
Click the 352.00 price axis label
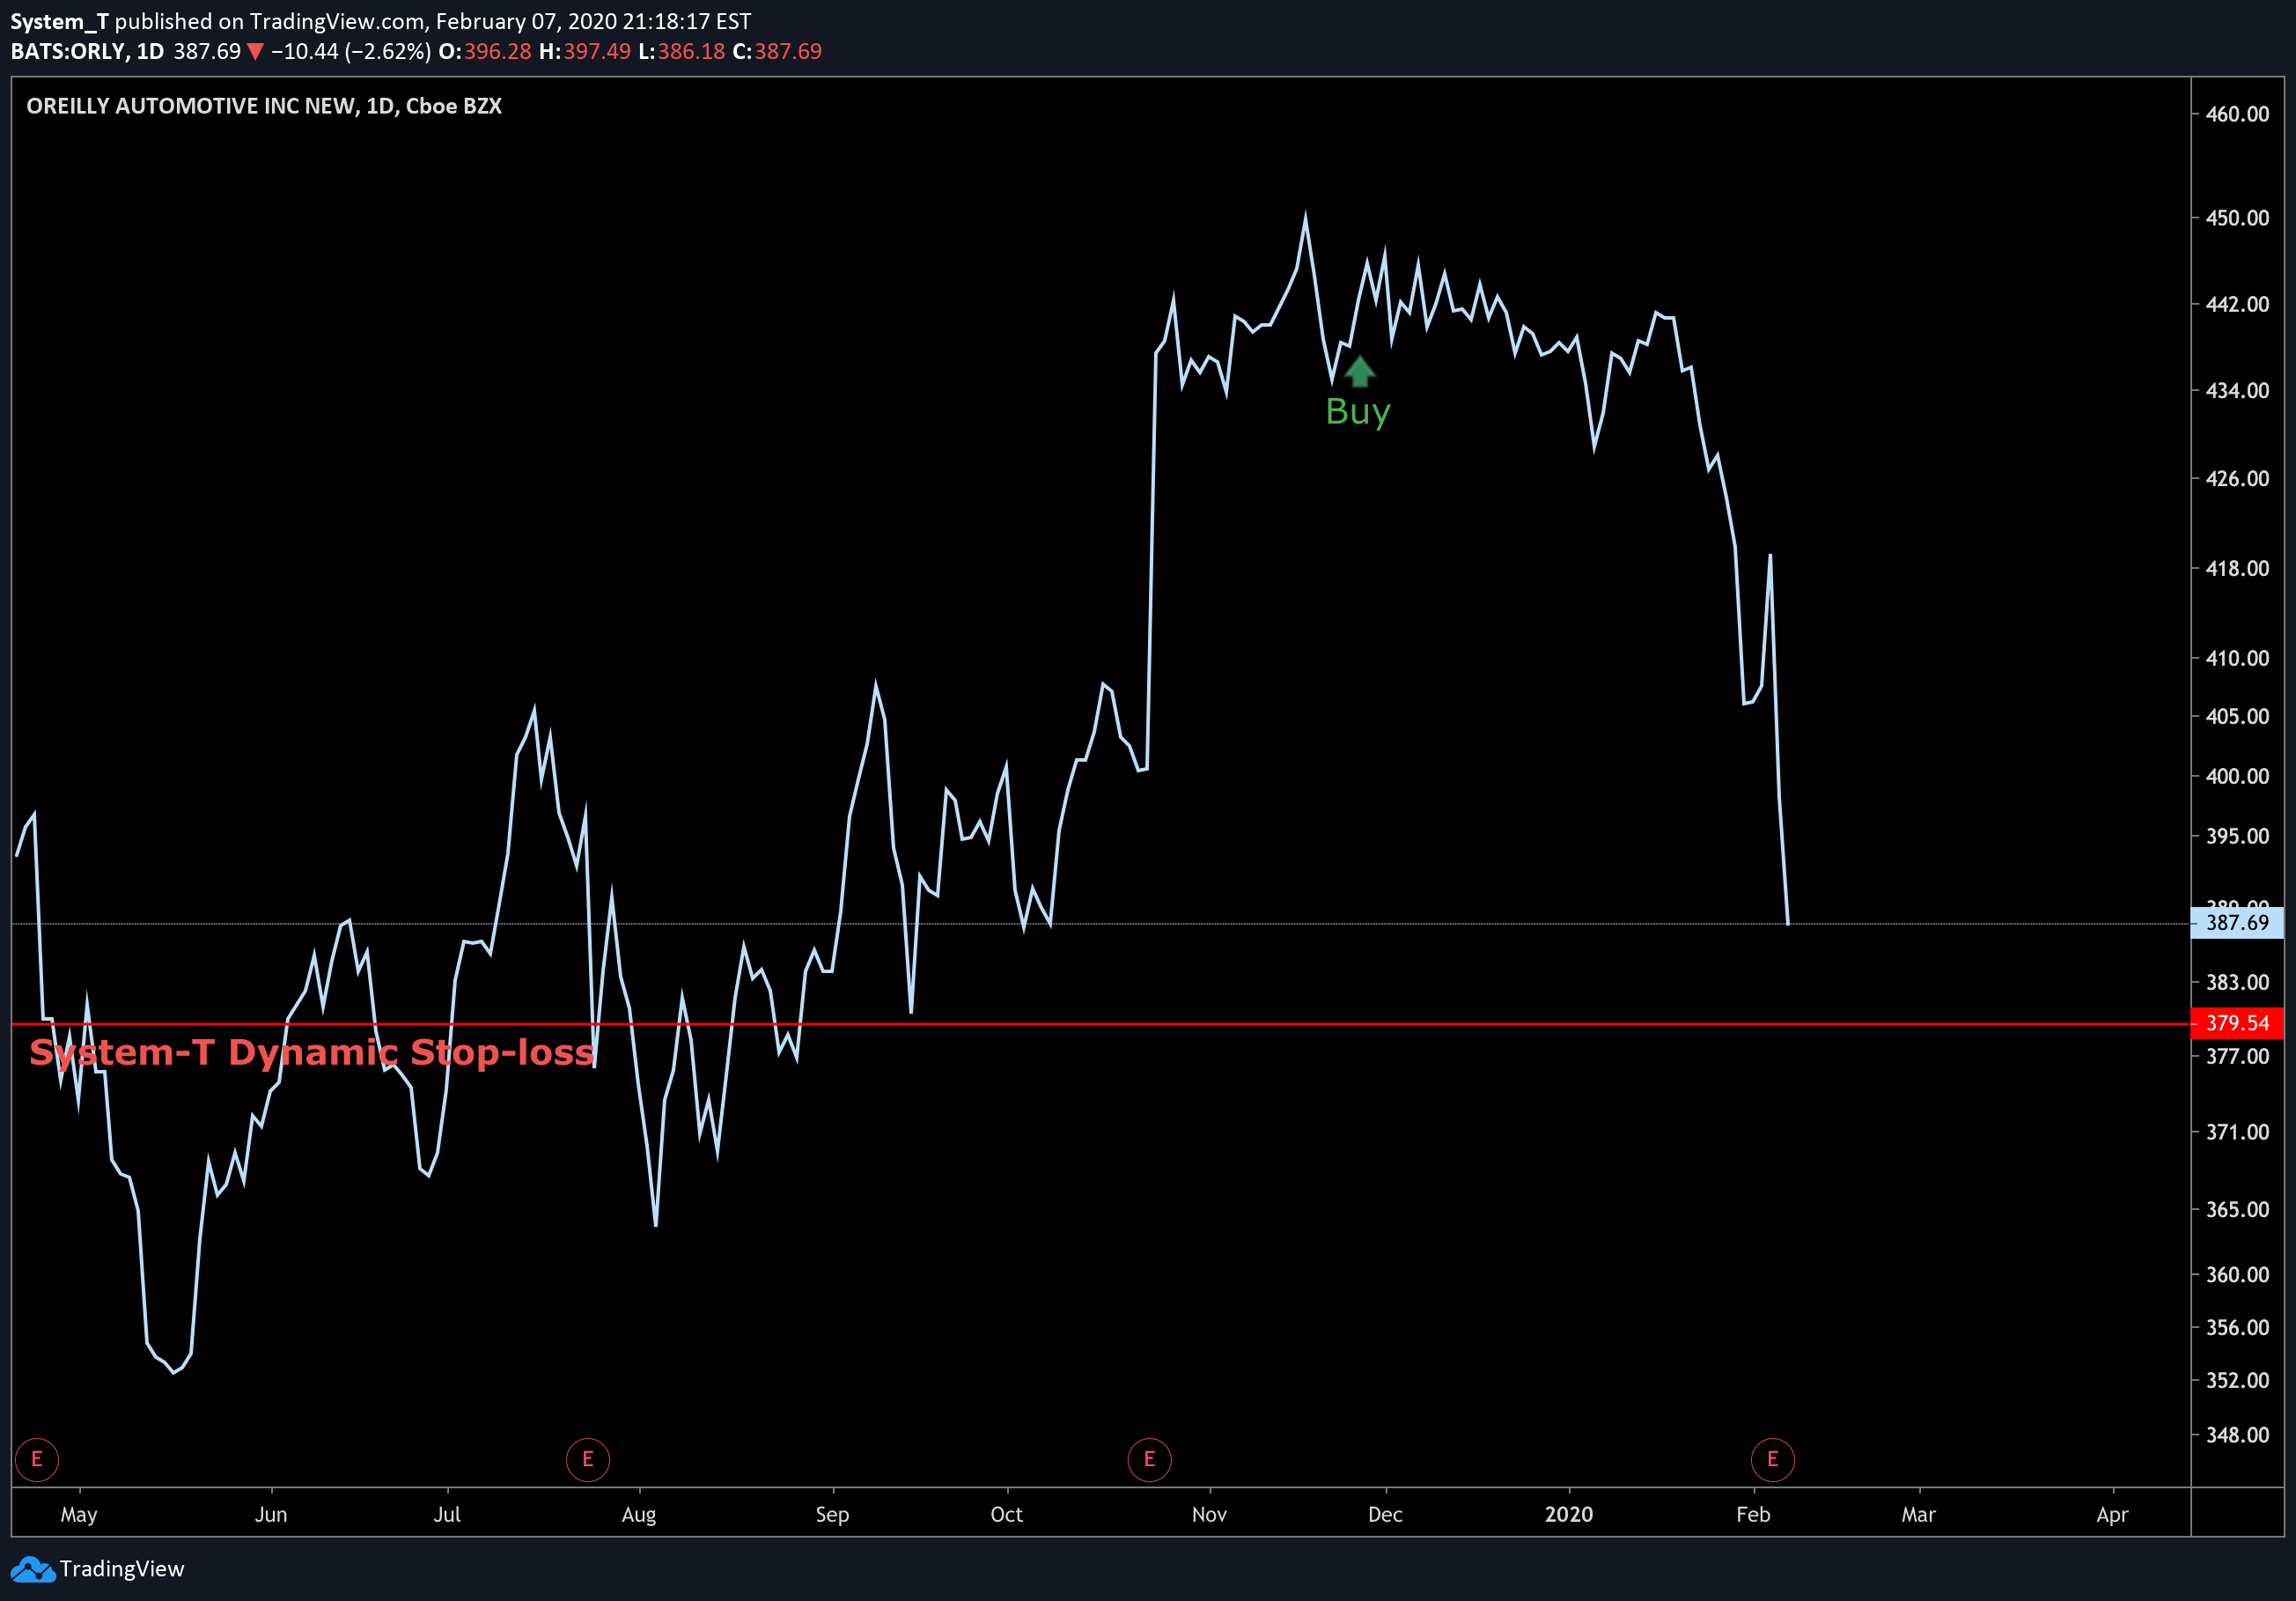click(2238, 1381)
